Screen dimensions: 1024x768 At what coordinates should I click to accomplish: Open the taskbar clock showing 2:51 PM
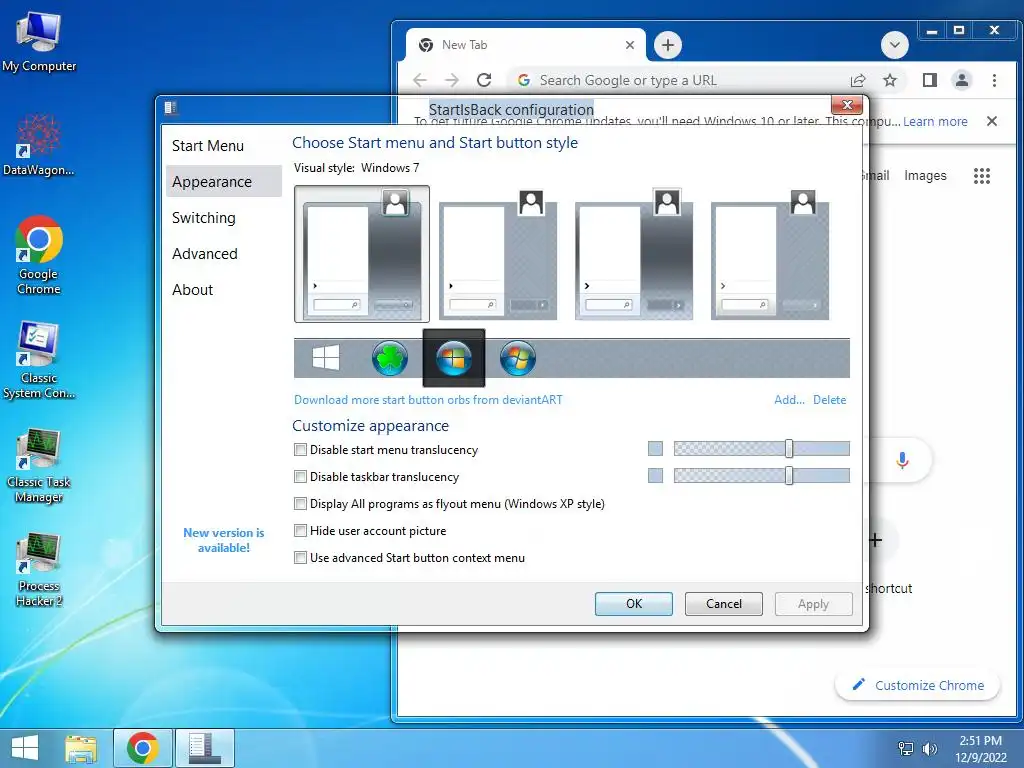point(980,749)
